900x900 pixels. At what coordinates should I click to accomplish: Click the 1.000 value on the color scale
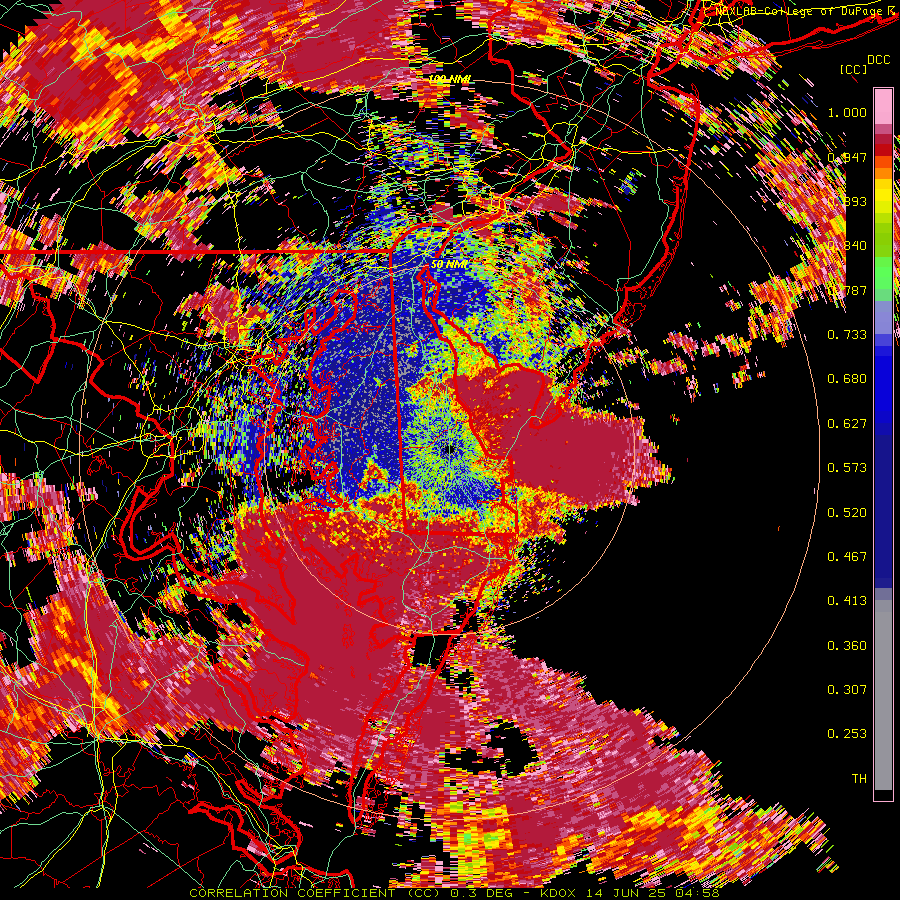coord(847,112)
